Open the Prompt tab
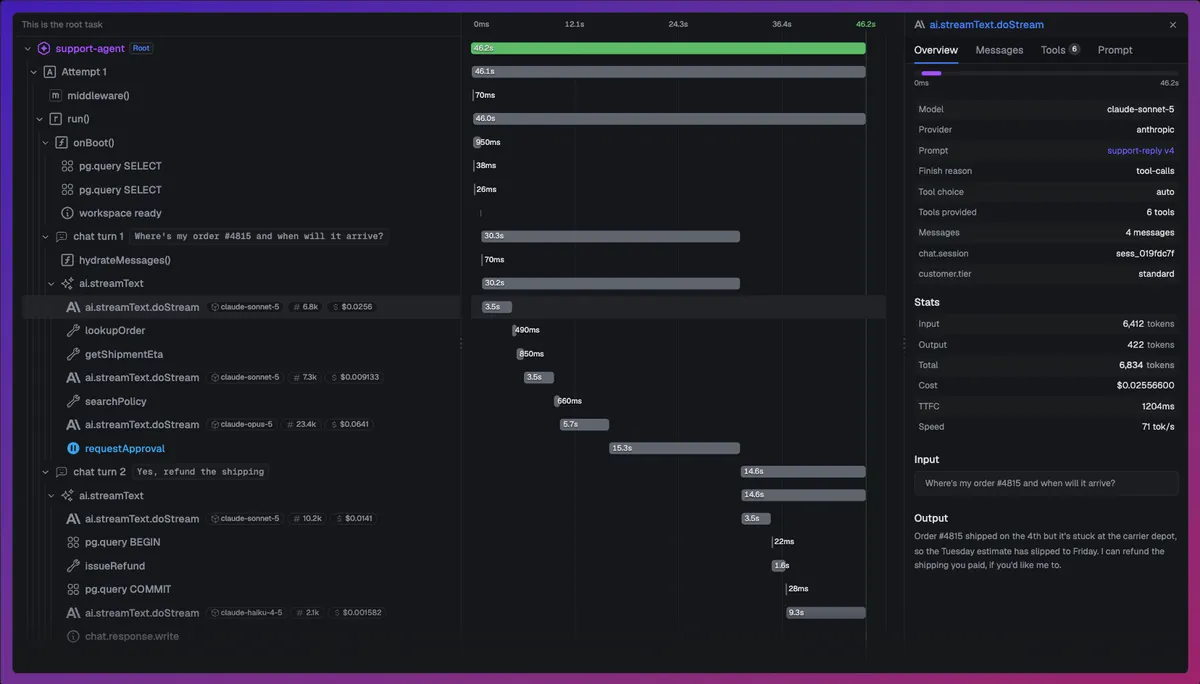The width and height of the screenshot is (1200, 684). tap(1115, 50)
